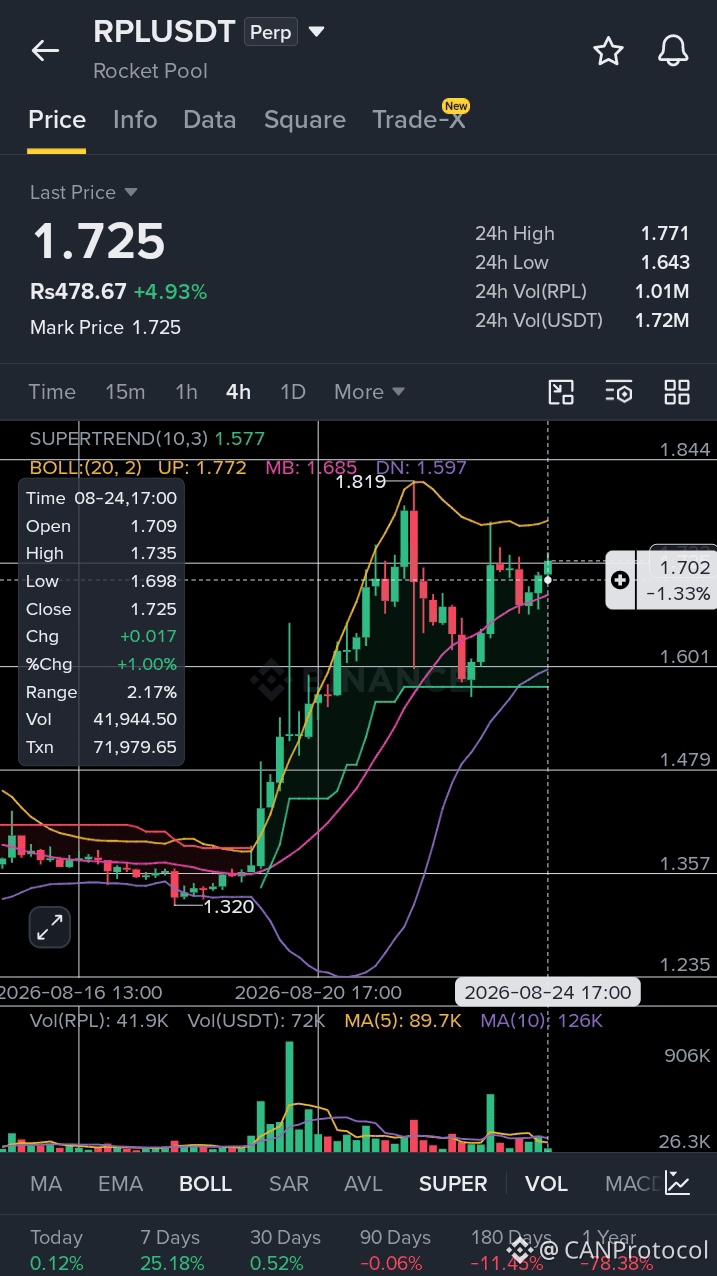
Task: Tap the 1.702 crosshair price label
Action: 684,567
